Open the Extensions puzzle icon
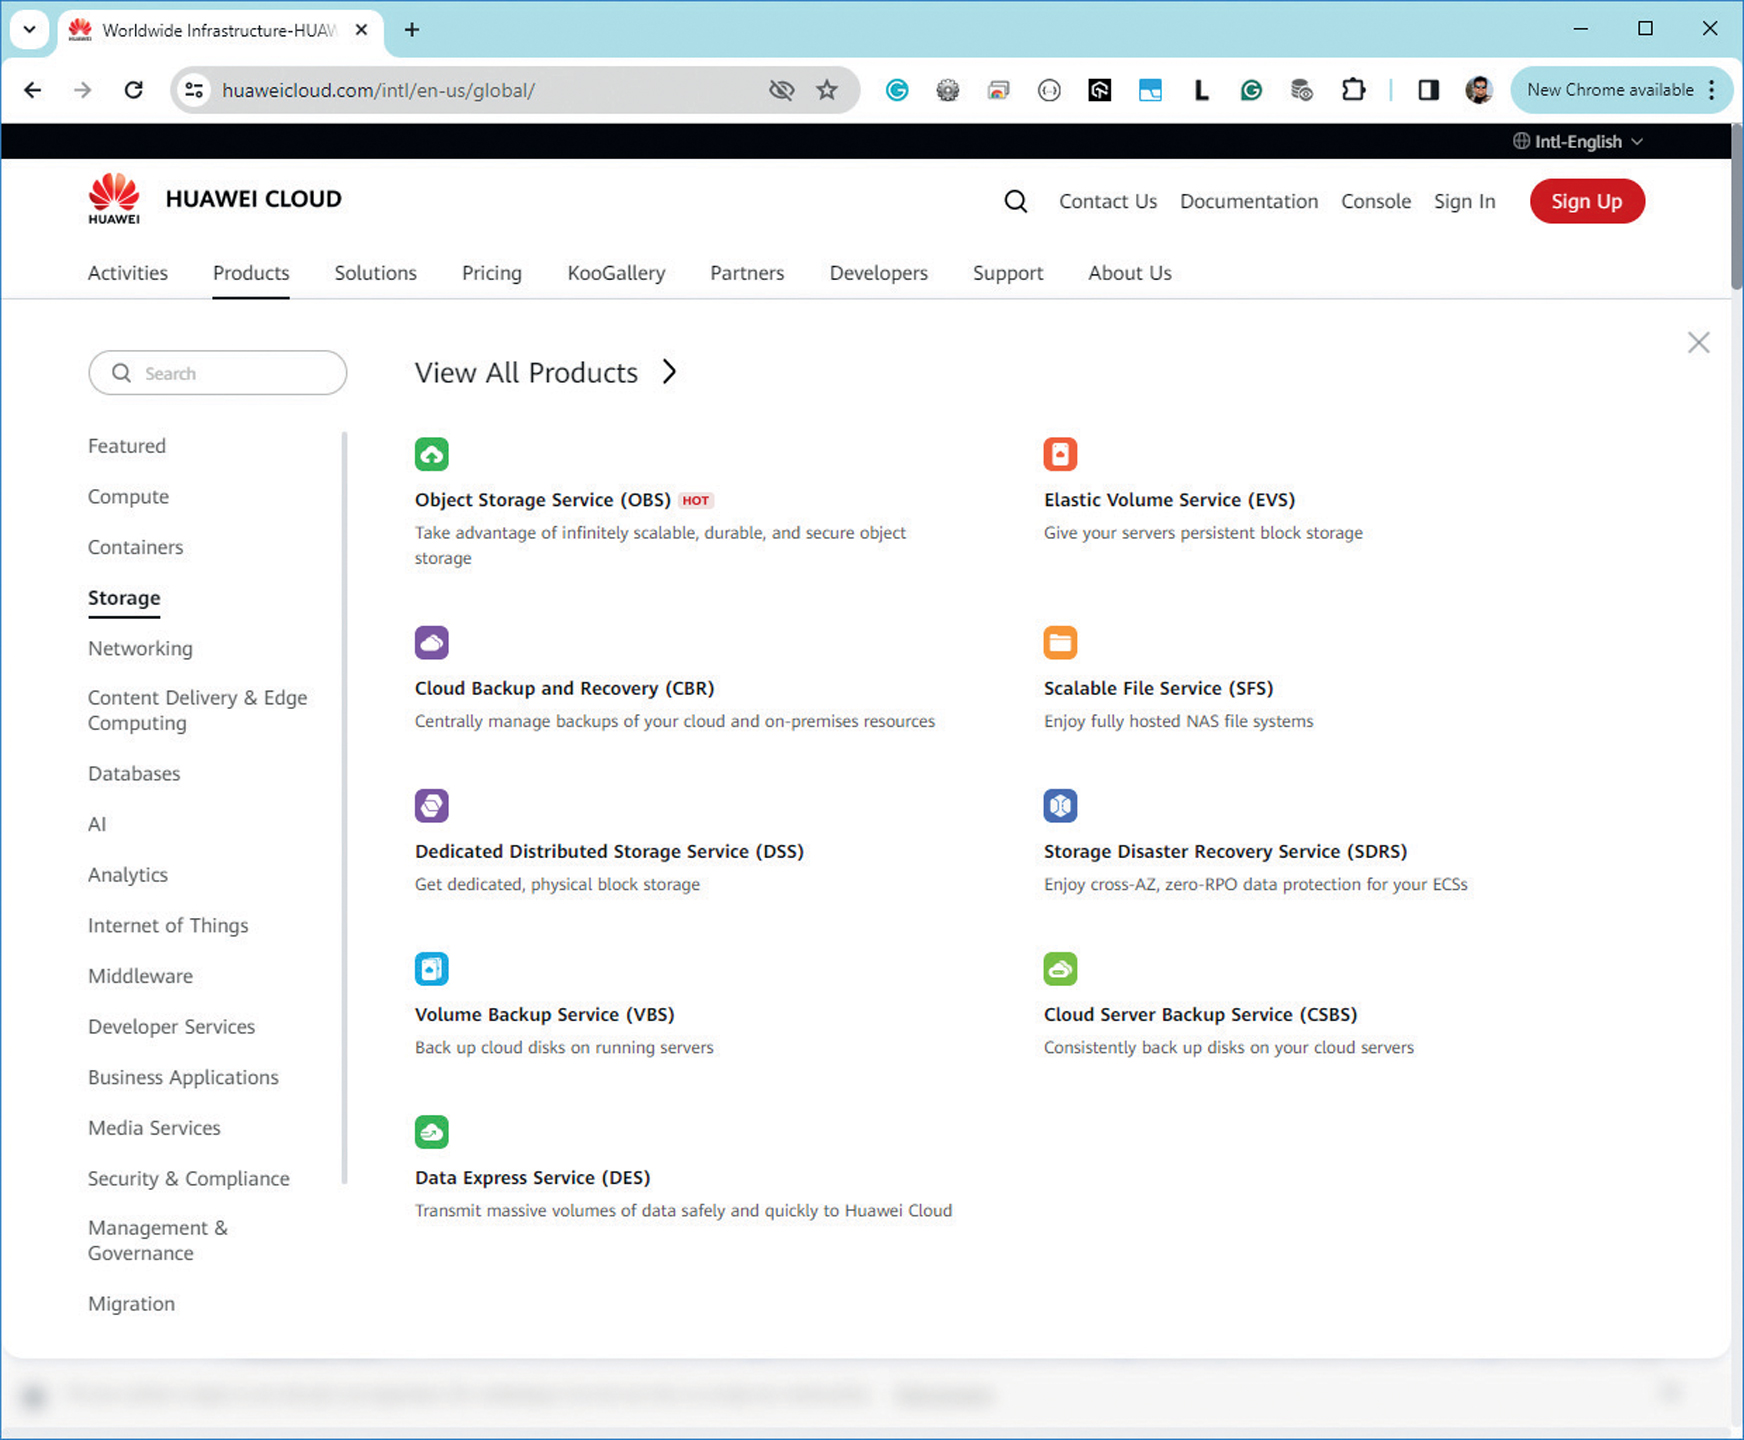Viewport: 1744px width, 1440px height. (x=1353, y=90)
